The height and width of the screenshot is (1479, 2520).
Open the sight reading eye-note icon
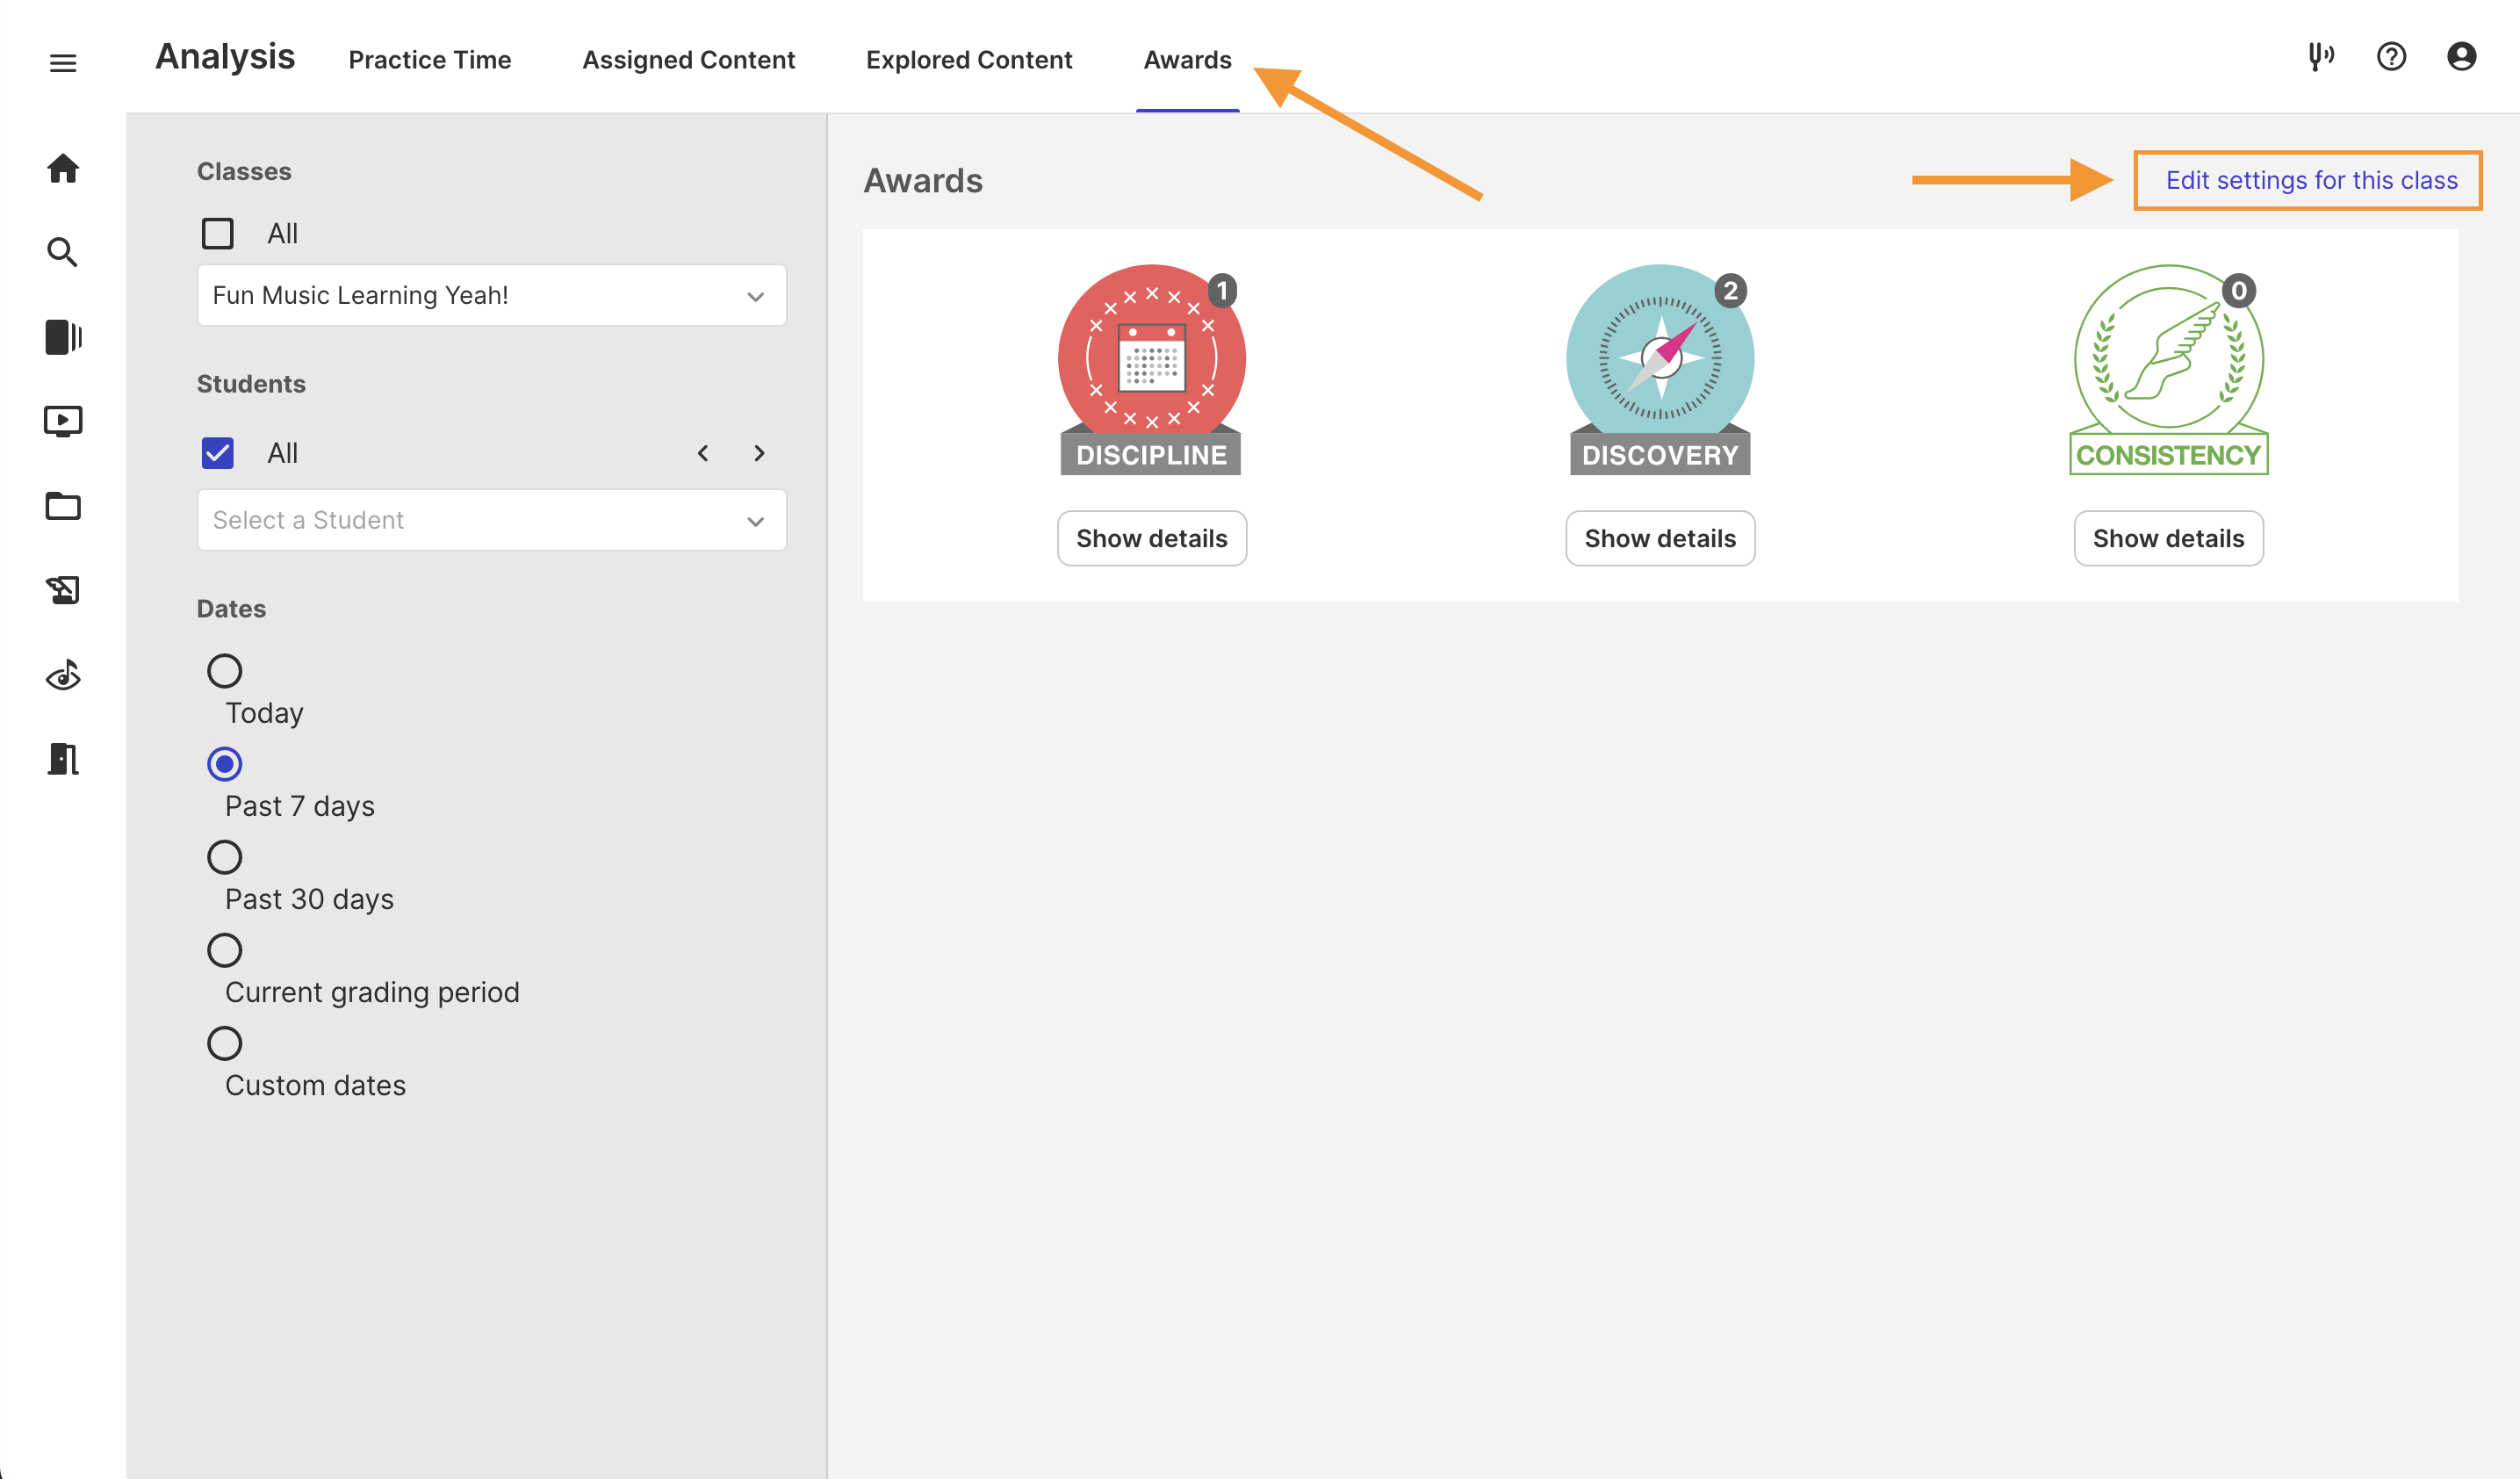click(63, 675)
